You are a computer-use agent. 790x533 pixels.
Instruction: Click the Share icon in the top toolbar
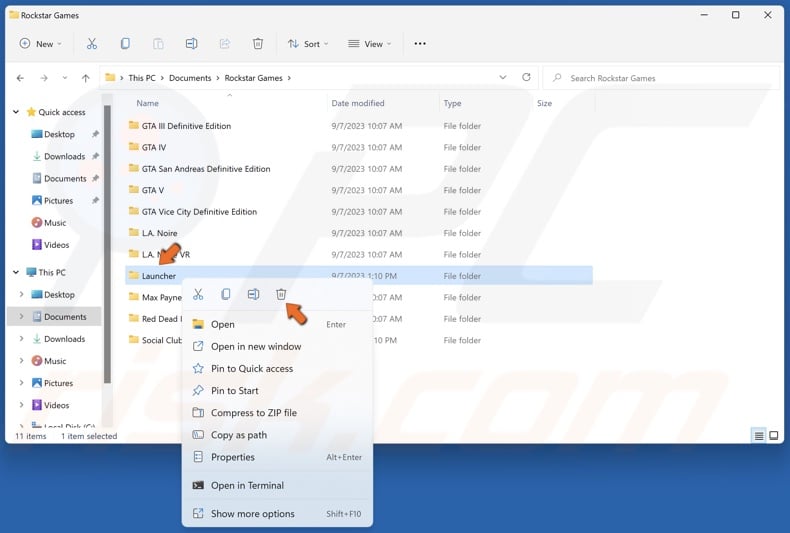[225, 44]
